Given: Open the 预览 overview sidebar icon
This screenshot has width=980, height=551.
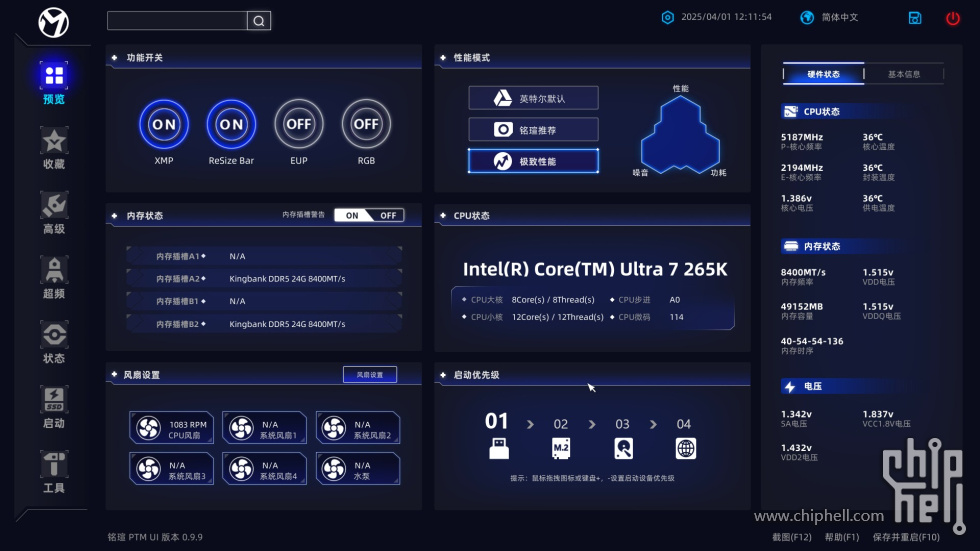Looking at the screenshot, I should (54, 76).
